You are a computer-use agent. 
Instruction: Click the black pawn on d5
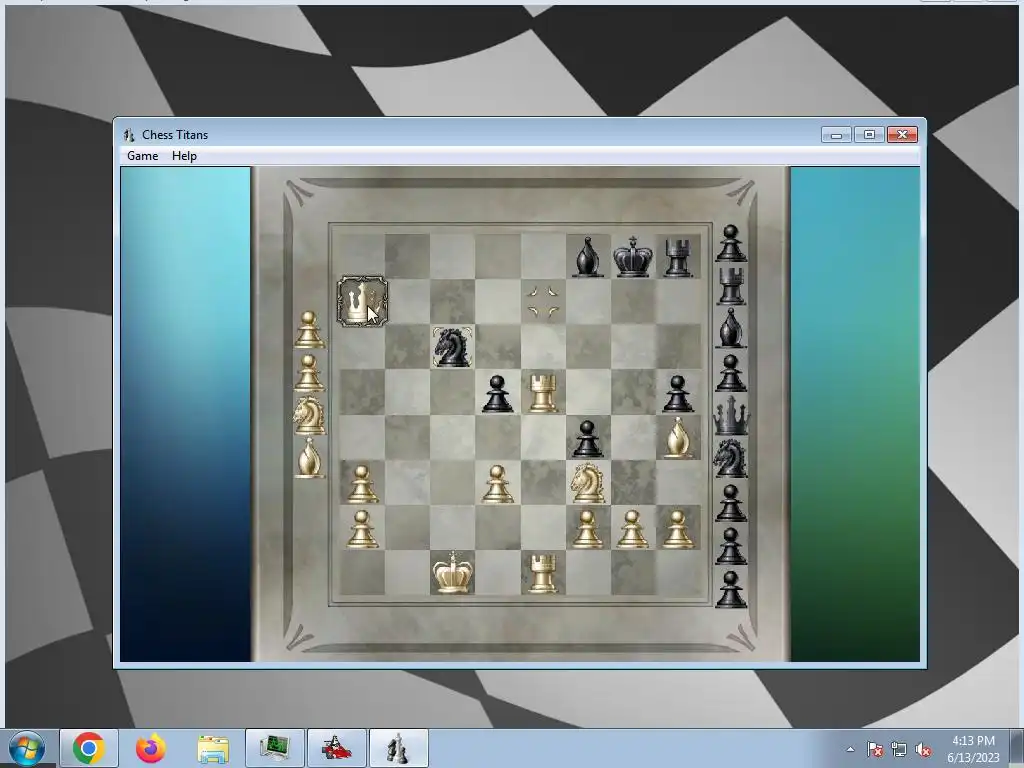click(497, 393)
